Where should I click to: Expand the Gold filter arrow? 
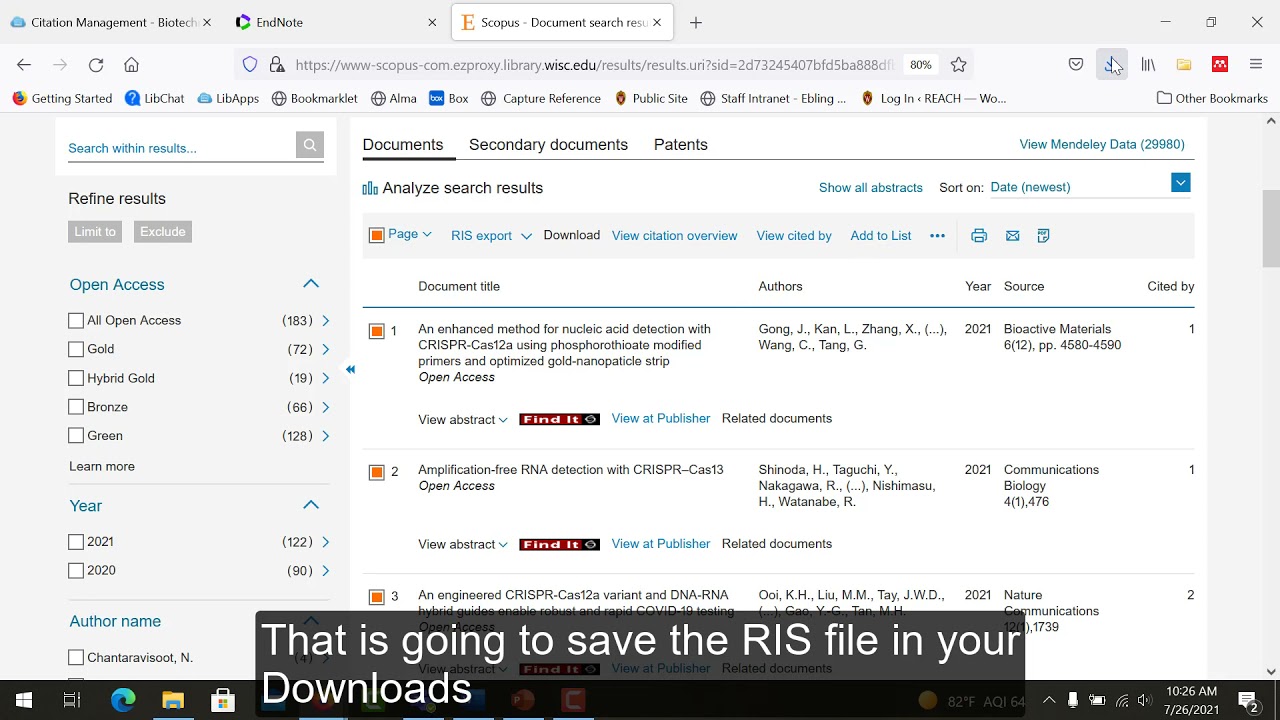click(x=325, y=350)
